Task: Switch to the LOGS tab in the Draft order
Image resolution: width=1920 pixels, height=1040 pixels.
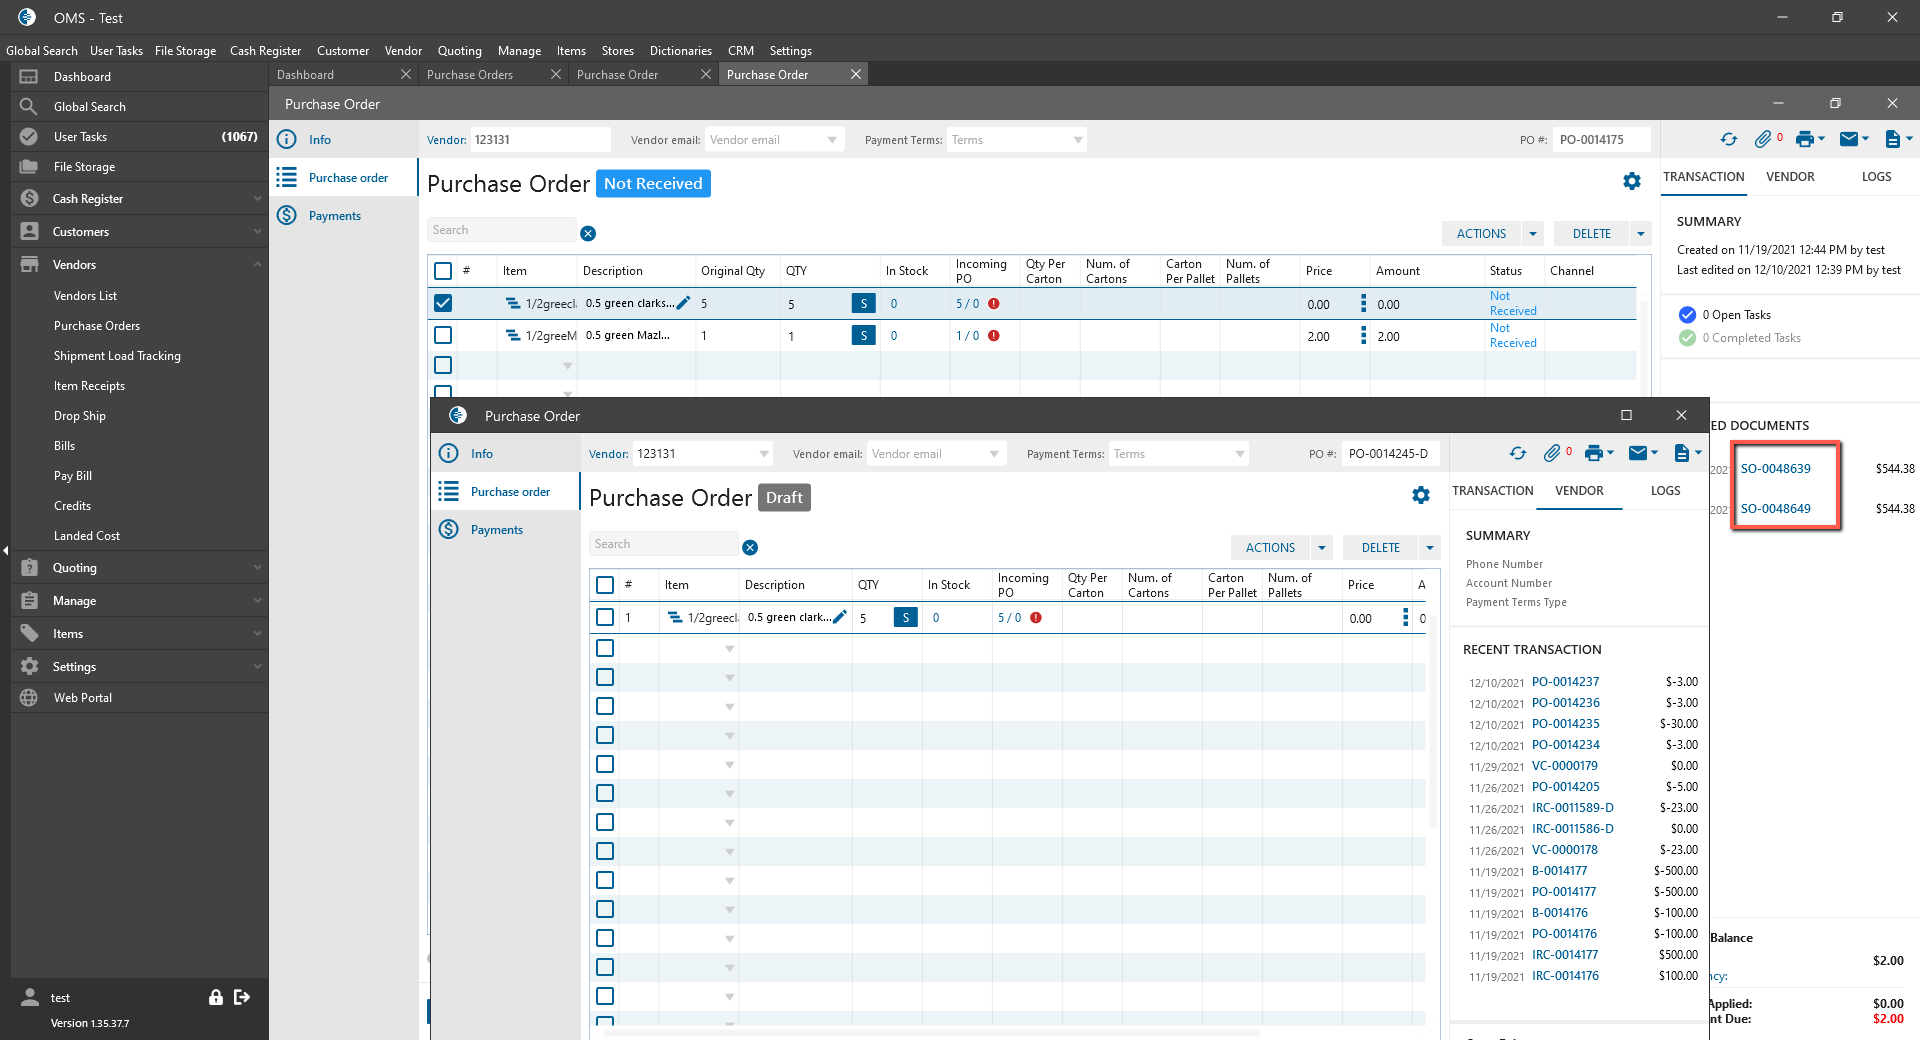Action: [1665, 491]
